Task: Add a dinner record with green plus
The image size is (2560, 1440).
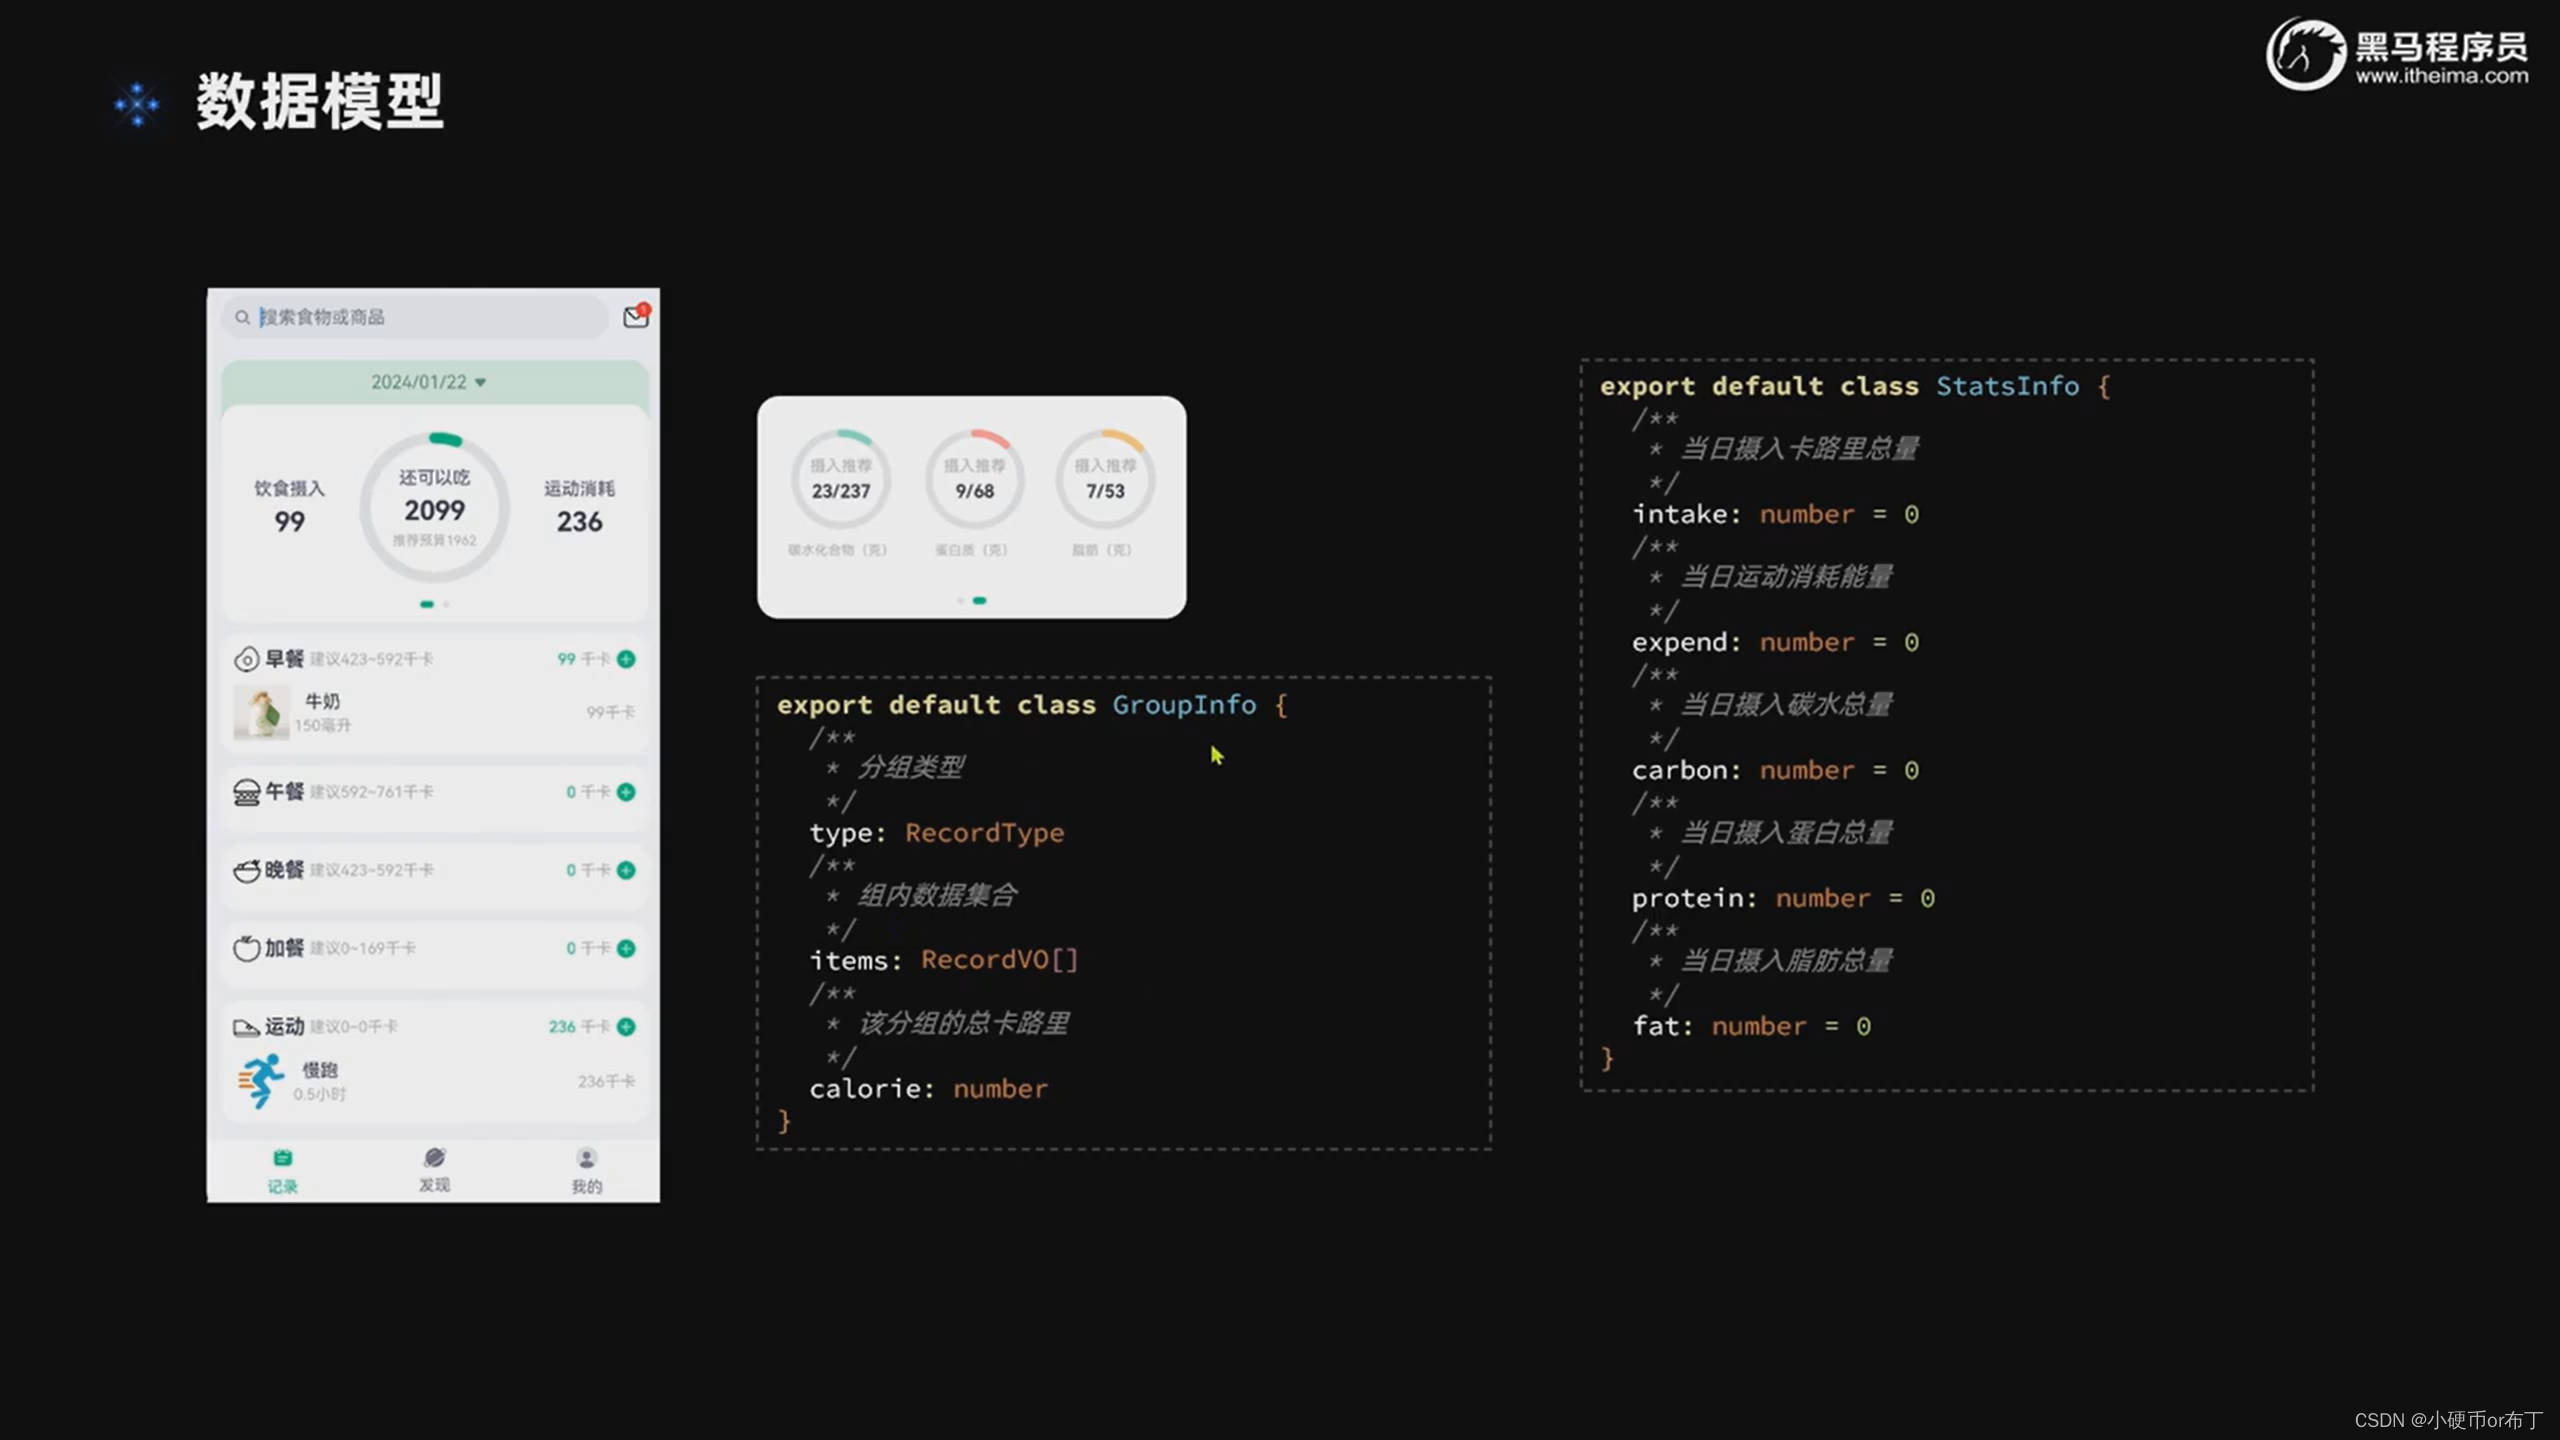Action: tap(626, 870)
